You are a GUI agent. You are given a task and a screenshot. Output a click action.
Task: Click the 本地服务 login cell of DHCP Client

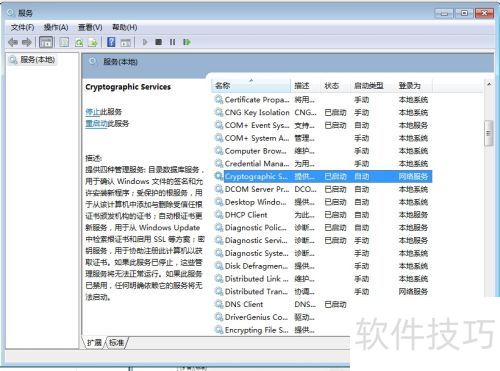point(413,215)
